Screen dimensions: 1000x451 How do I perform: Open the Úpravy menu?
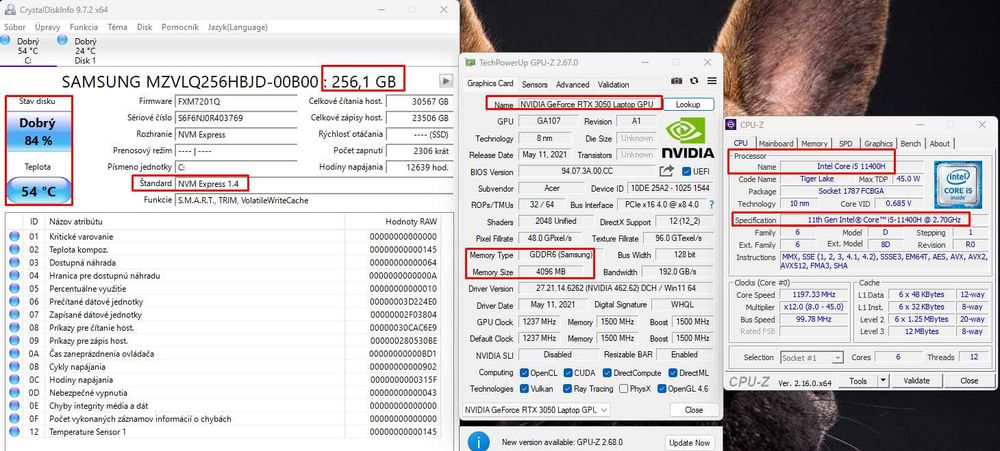click(48, 27)
